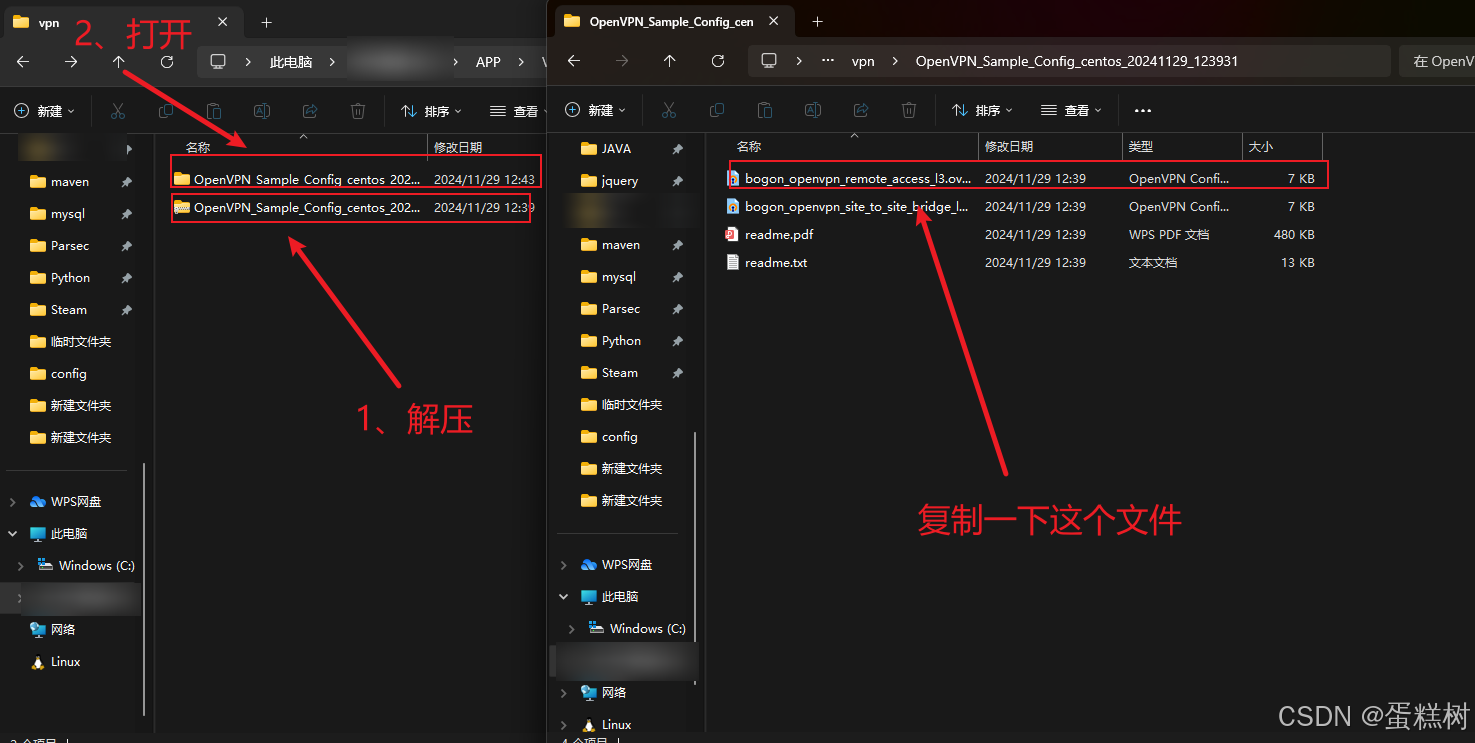Image resolution: width=1475 pixels, height=743 pixels.
Task: Expand 网络 node in right window tree
Action: tap(563, 693)
